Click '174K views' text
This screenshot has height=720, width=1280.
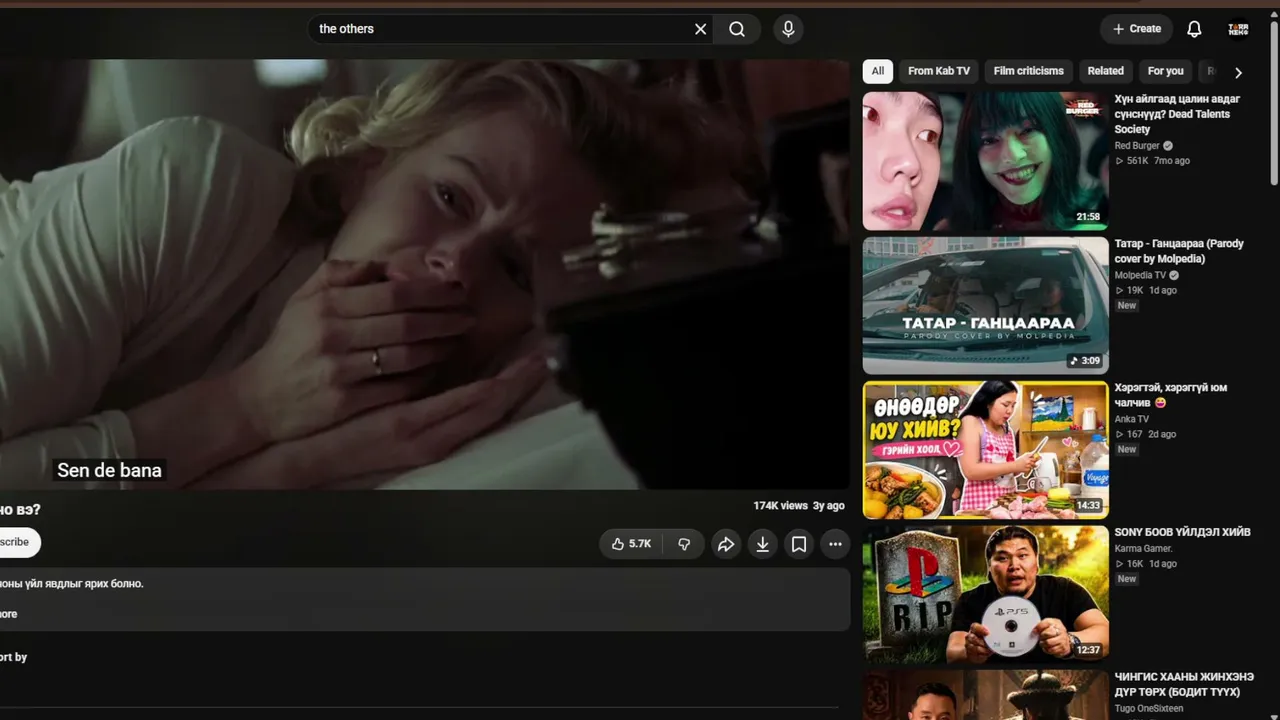(x=780, y=506)
